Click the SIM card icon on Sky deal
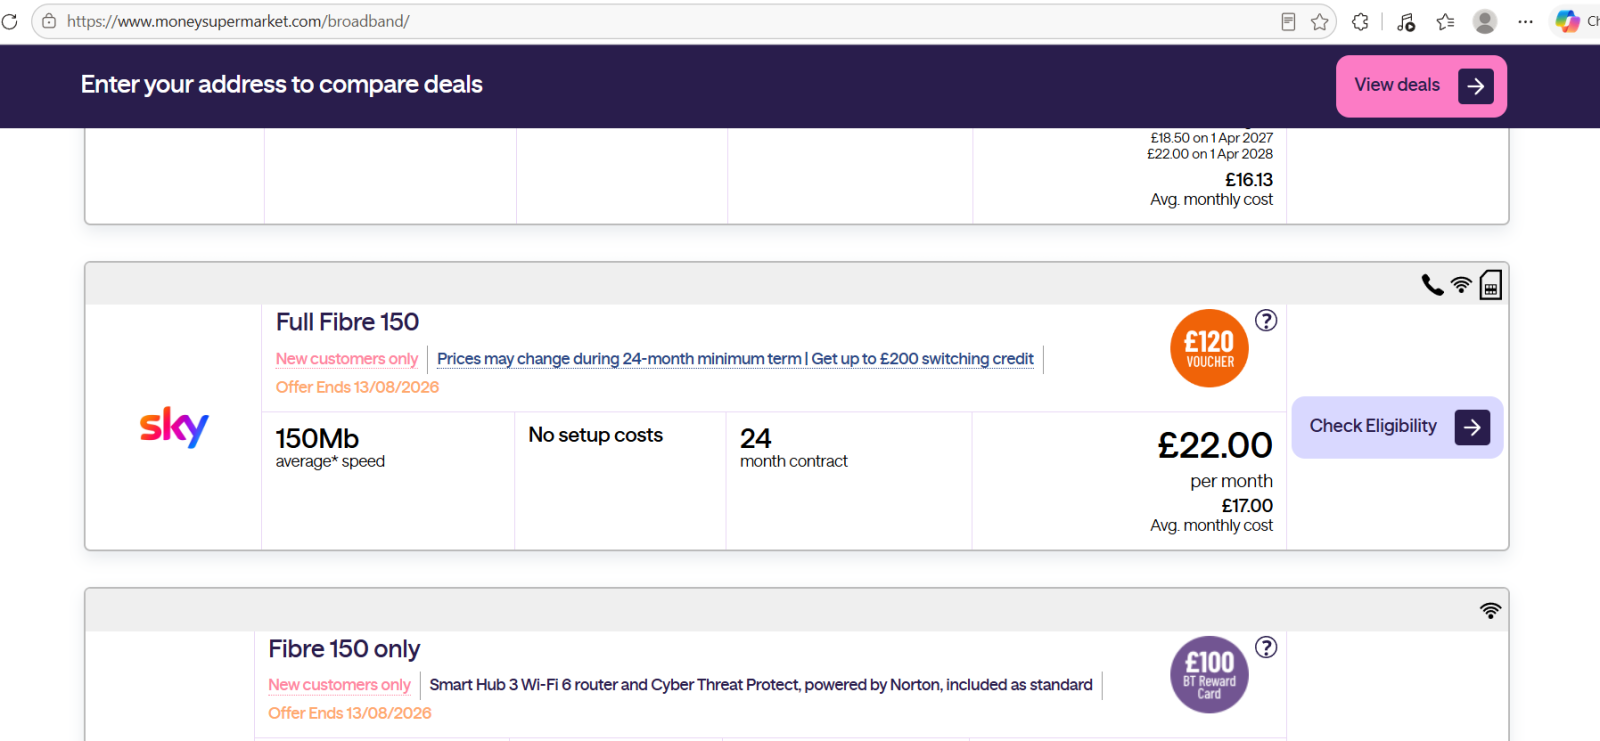This screenshot has height=741, width=1600. pos(1490,285)
